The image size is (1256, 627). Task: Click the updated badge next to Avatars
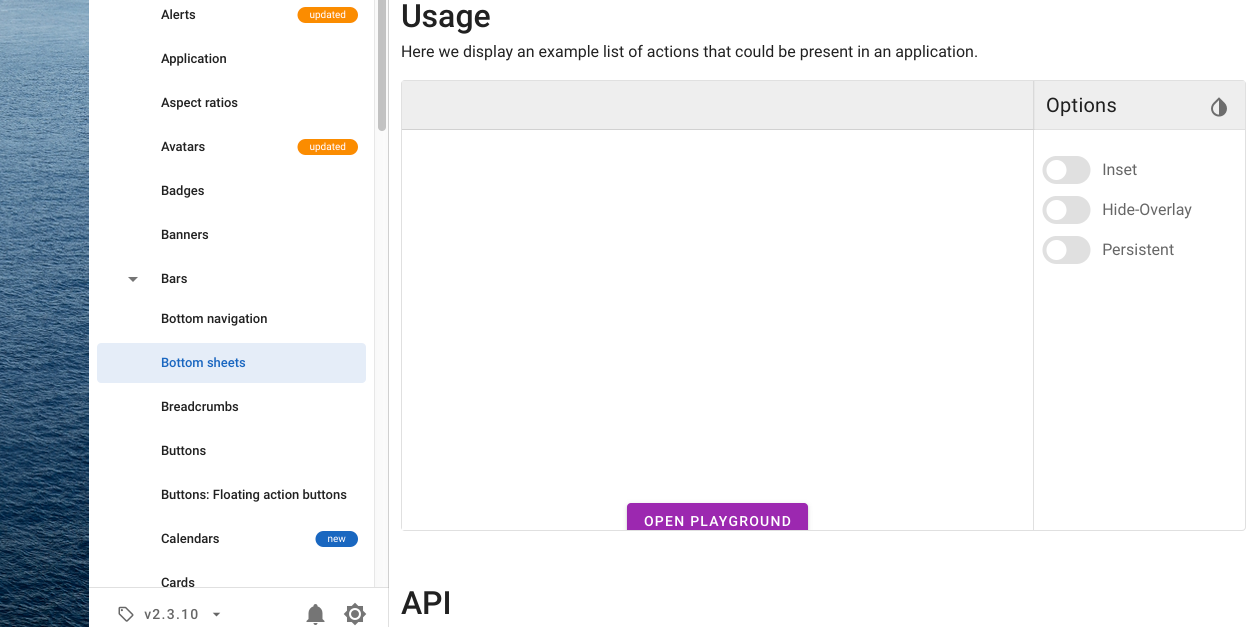[x=327, y=146]
